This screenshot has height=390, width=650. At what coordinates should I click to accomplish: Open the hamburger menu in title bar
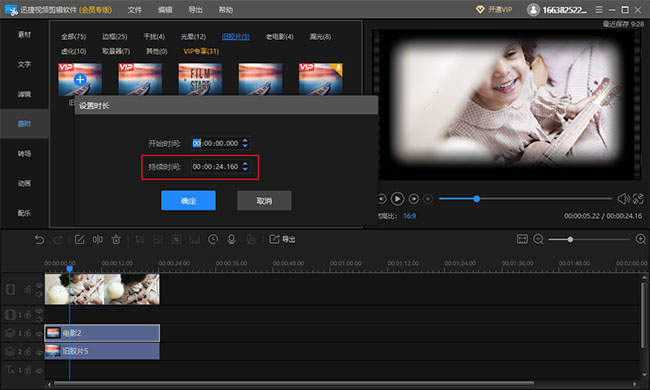point(599,10)
